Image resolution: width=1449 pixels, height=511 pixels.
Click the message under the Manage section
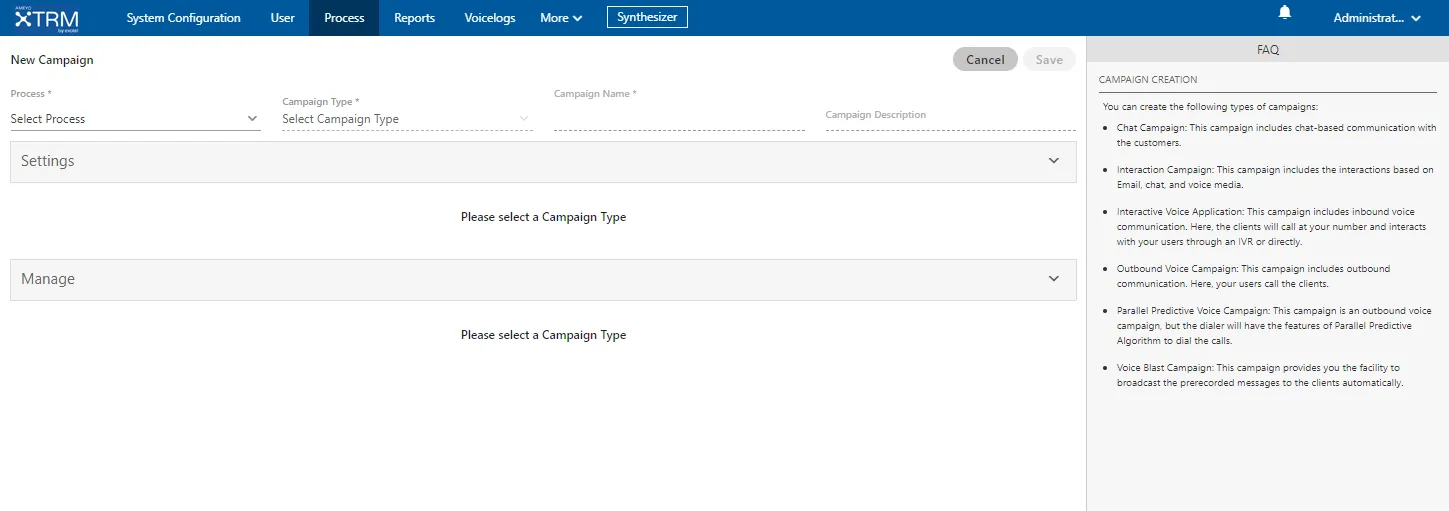(x=543, y=335)
